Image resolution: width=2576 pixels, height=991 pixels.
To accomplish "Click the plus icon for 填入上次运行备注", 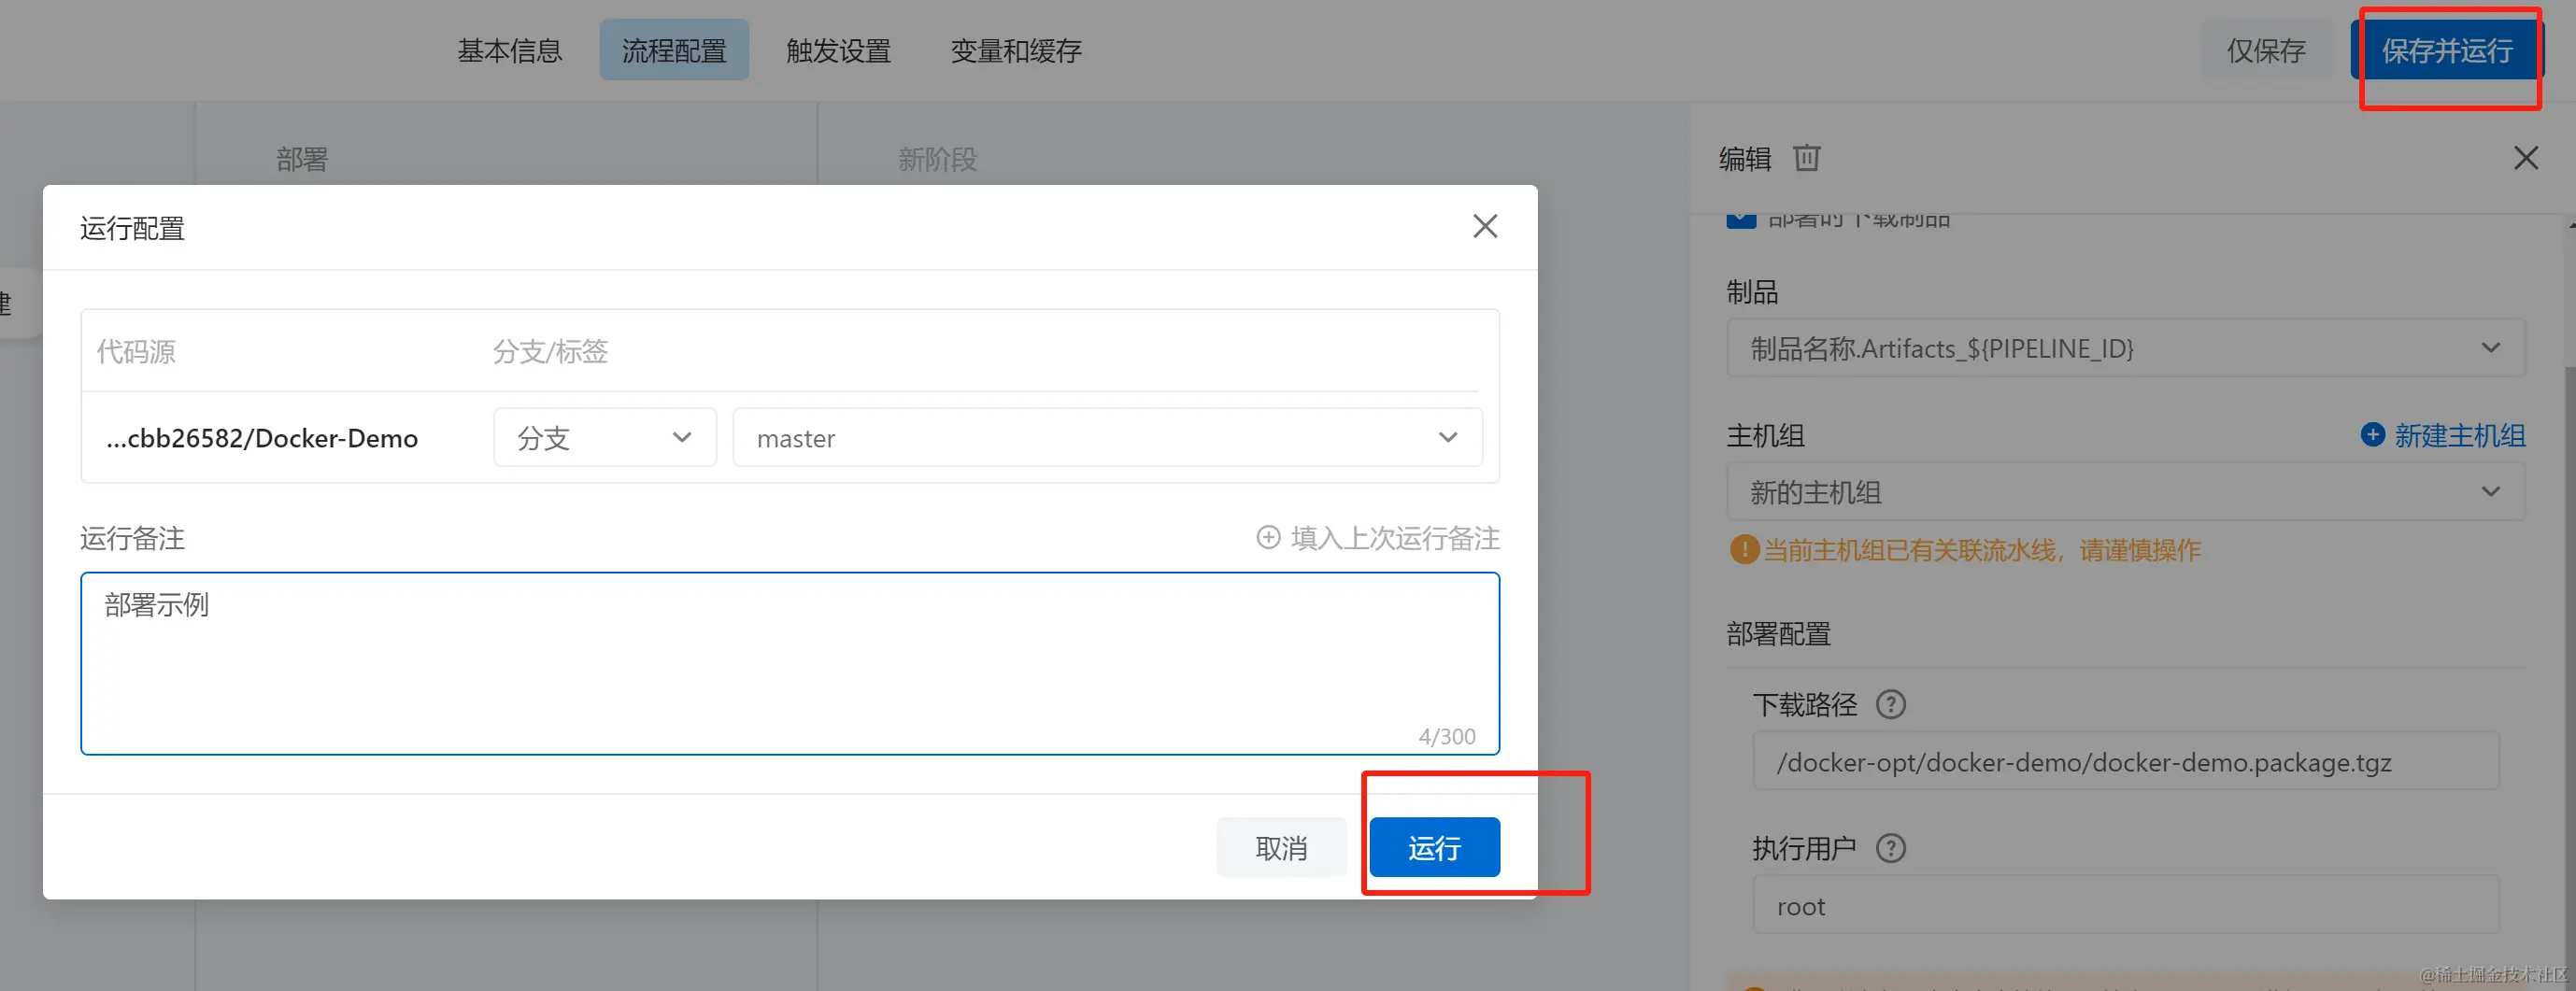I will point(1268,537).
